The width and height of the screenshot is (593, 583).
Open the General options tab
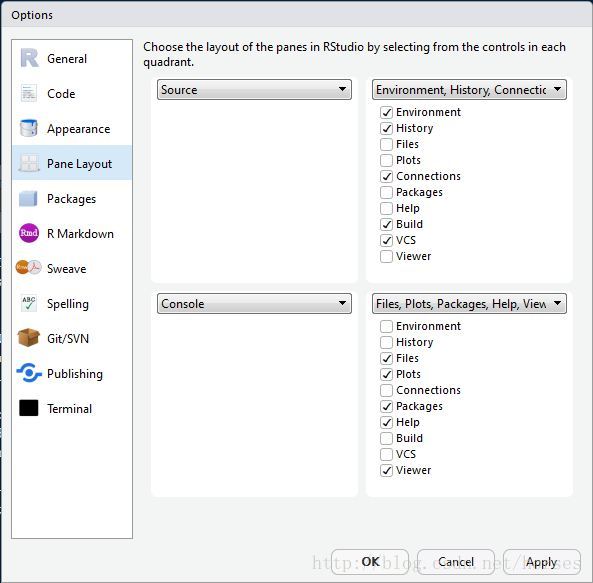coord(72,59)
